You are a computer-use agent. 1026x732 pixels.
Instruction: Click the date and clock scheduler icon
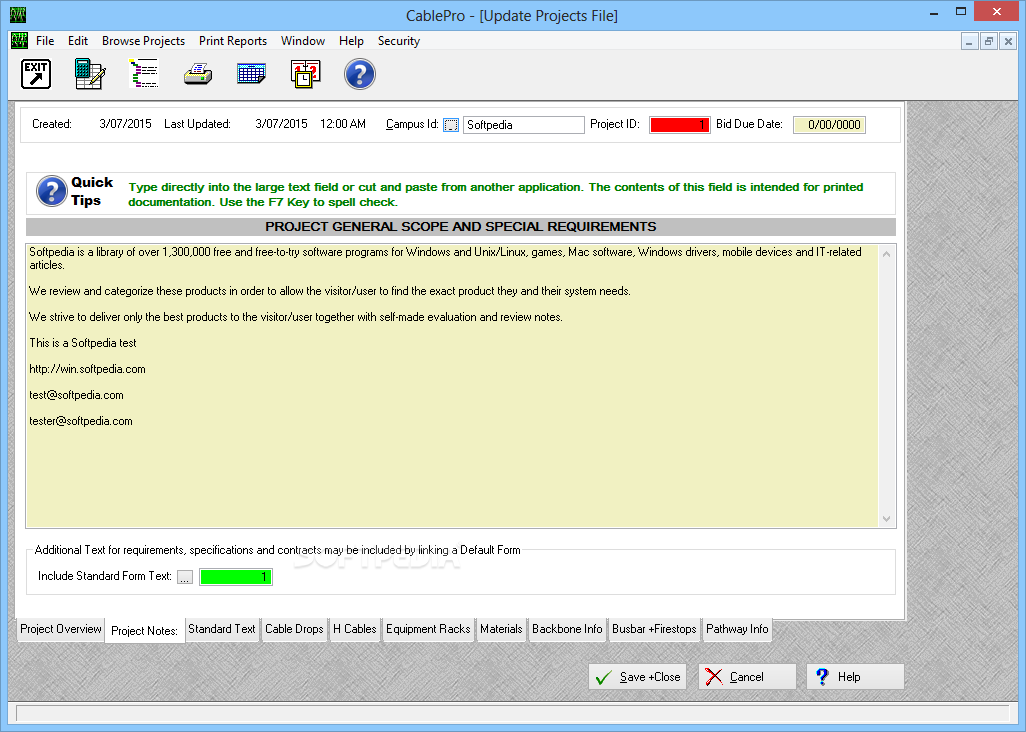pos(306,74)
